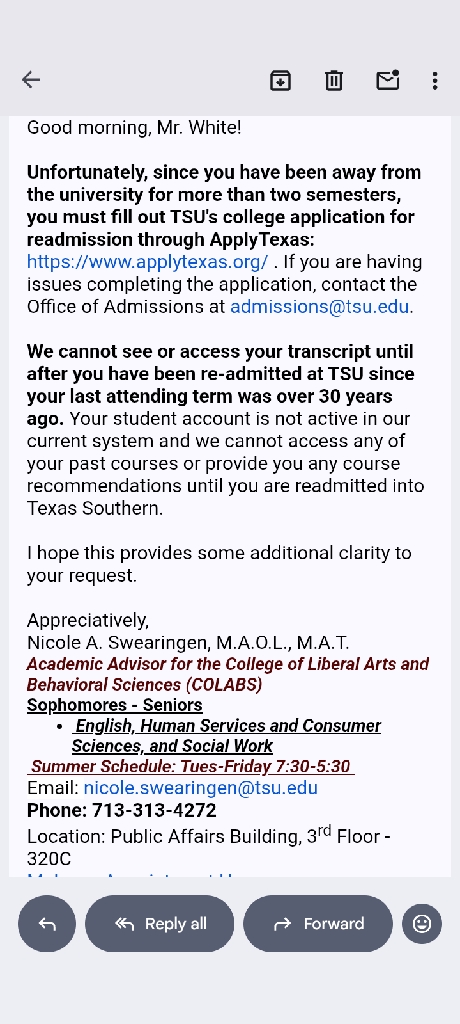This screenshot has width=460, height=1024.
Task: Mark the message as unread envelope icon
Action: point(387,80)
